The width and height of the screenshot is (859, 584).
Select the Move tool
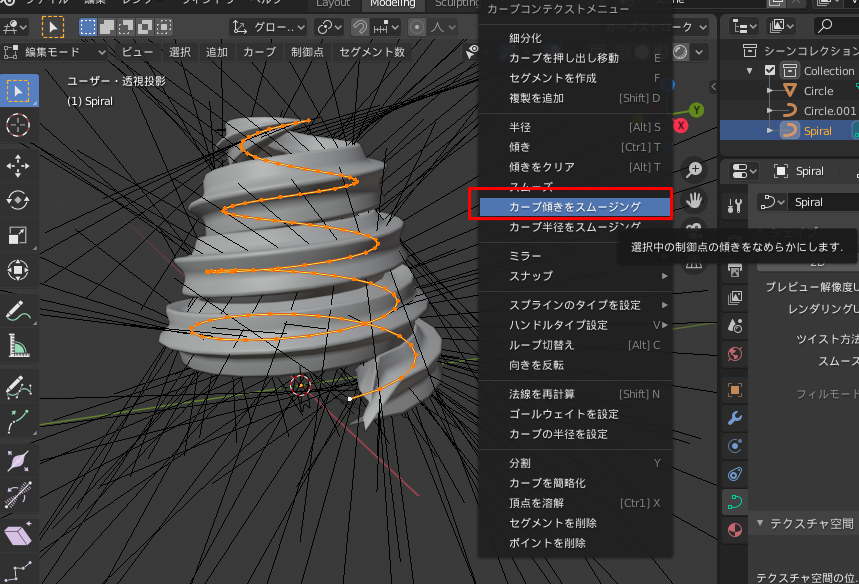coord(18,165)
